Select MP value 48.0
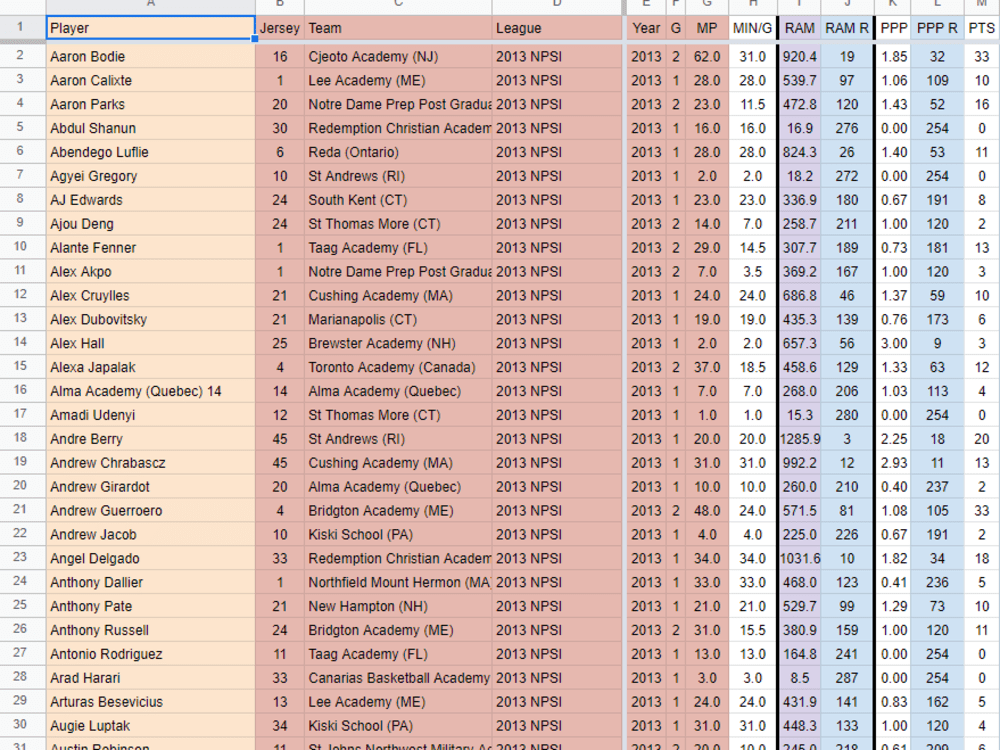The width and height of the screenshot is (1000, 750). [707, 511]
